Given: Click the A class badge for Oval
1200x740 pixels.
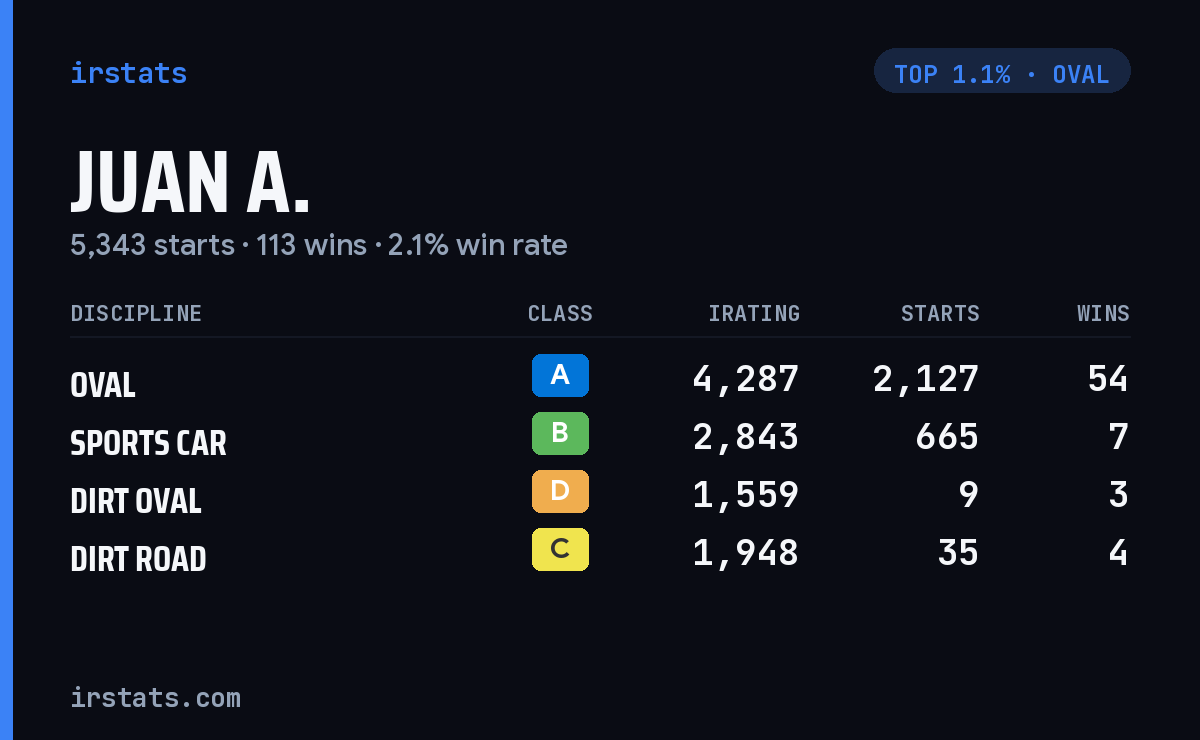Looking at the screenshot, I should tap(560, 376).
